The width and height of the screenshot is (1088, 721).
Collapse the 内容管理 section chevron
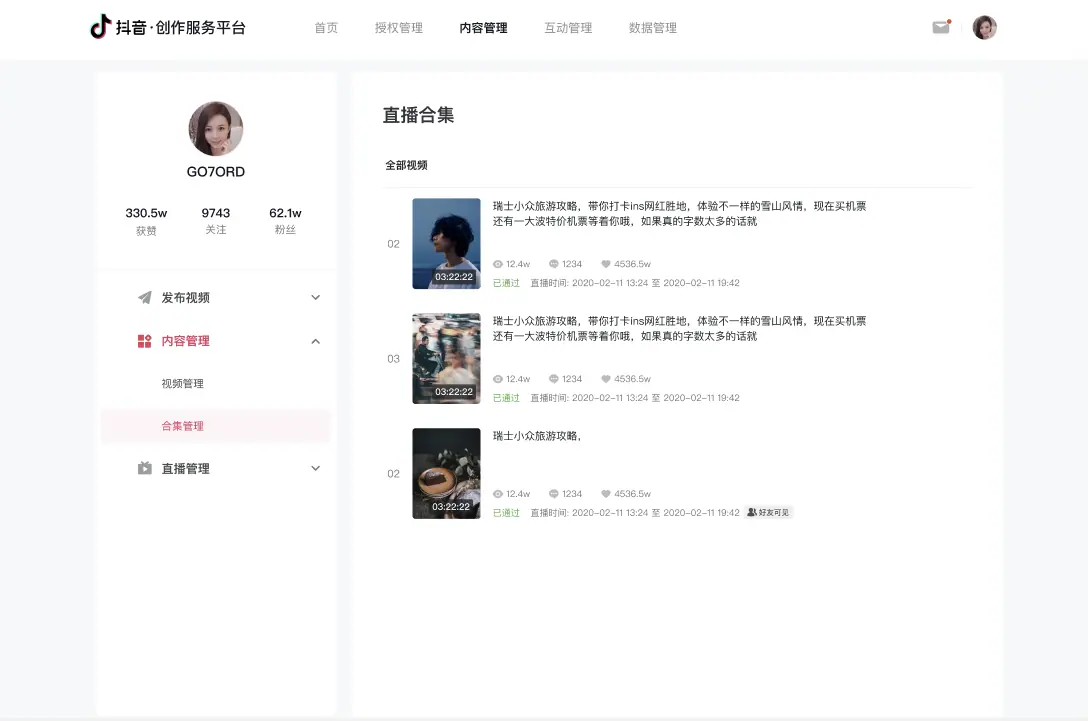(x=316, y=341)
